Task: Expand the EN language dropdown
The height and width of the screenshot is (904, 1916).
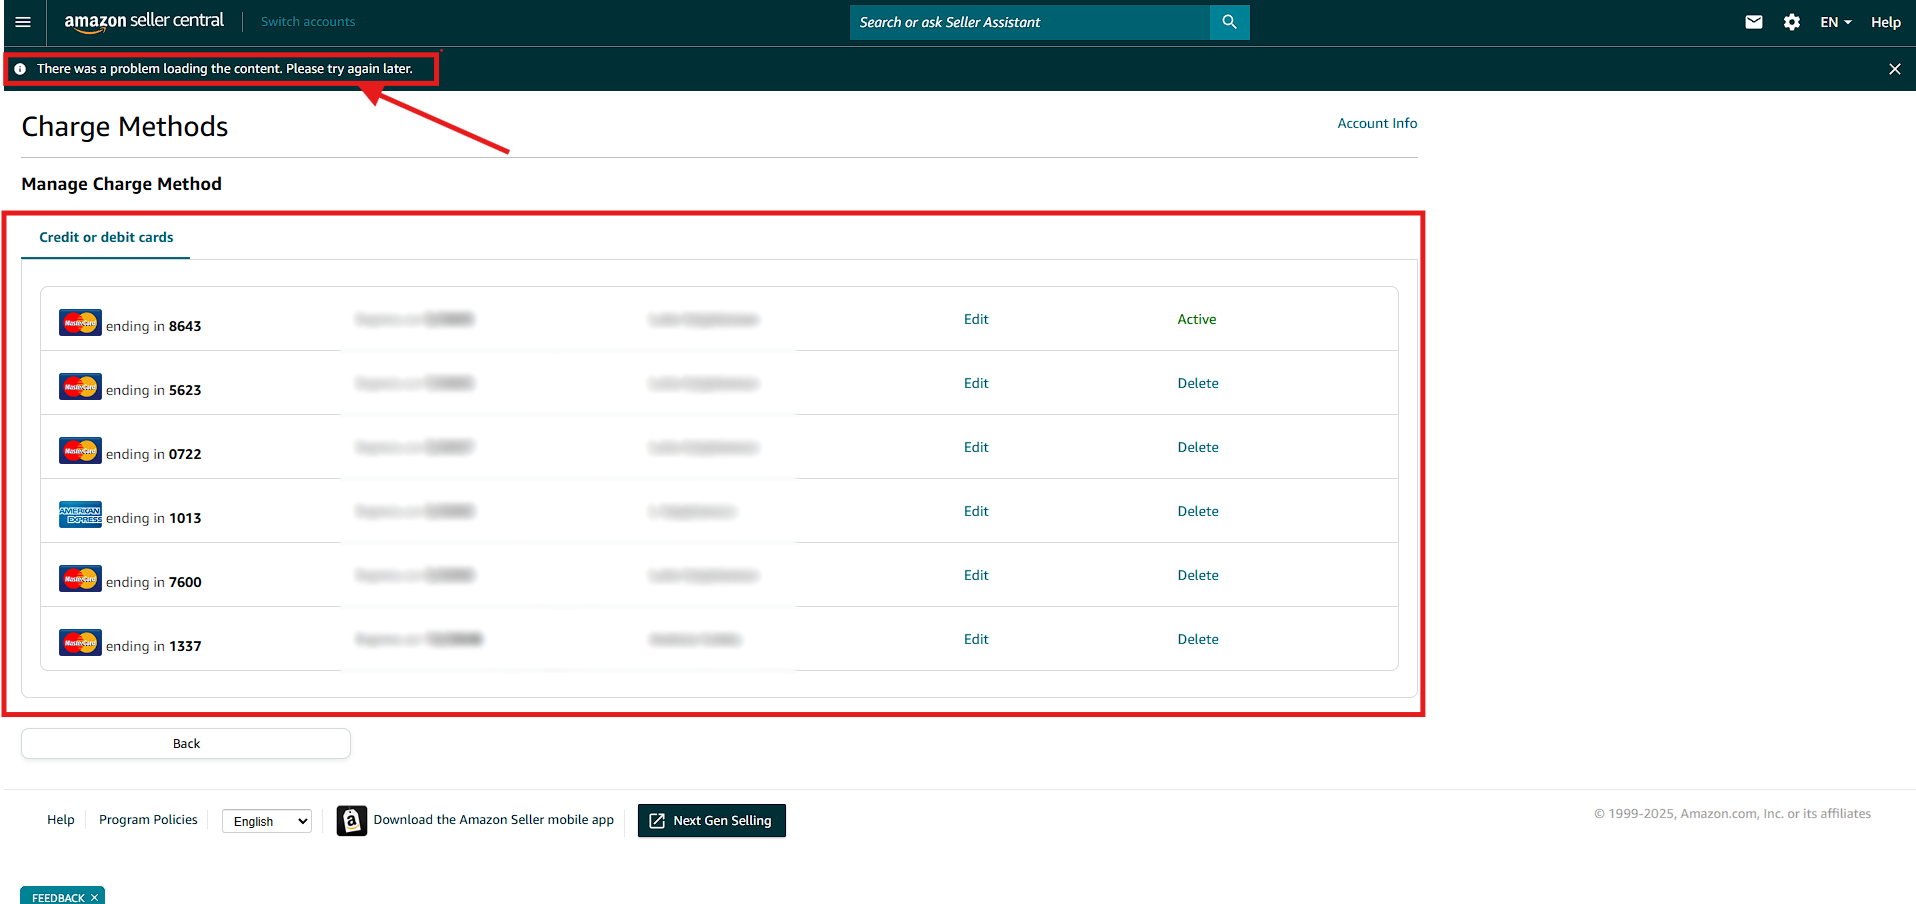Action: (x=1836, y=22)
